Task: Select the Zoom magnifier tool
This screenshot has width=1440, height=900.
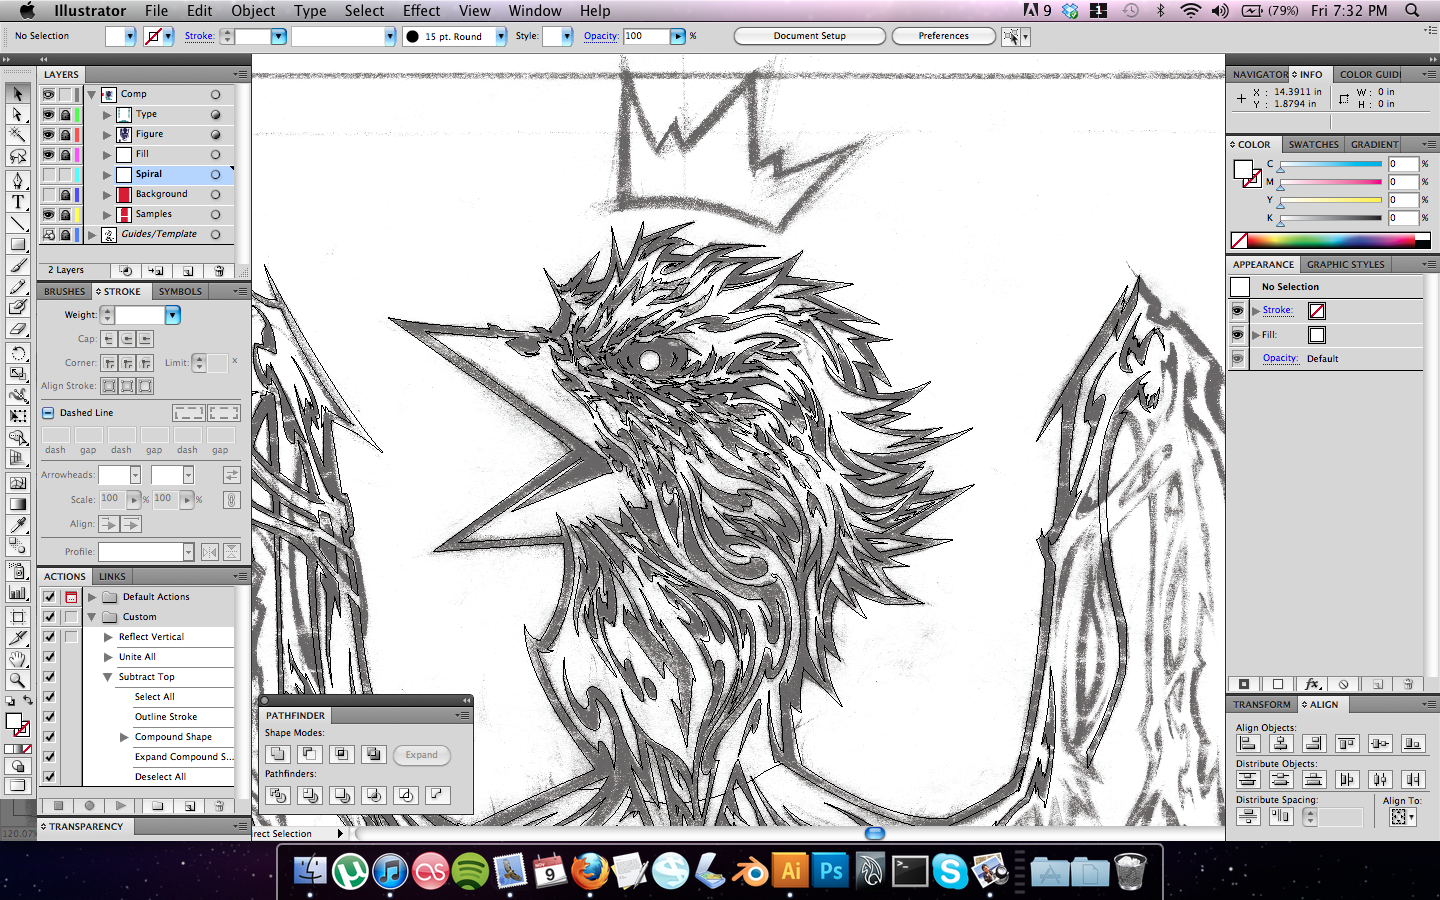Action: click(x=18, y=680)
